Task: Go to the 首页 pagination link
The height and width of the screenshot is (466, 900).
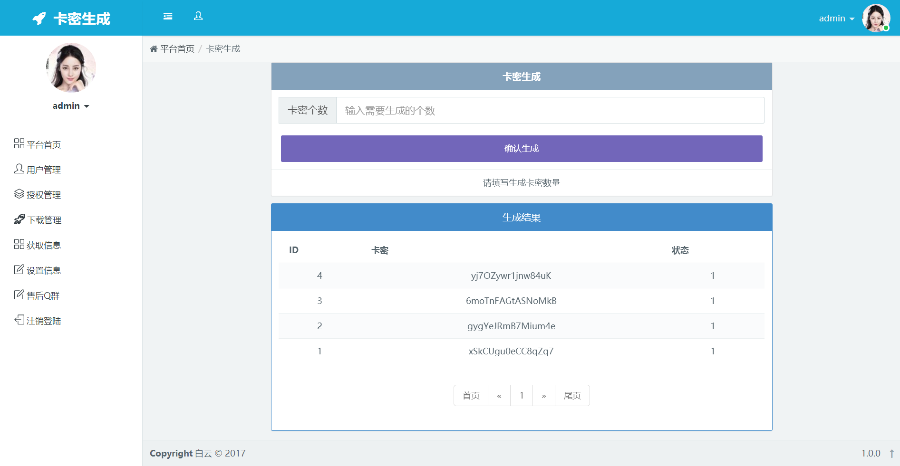Action: click(x=470, y=395)
